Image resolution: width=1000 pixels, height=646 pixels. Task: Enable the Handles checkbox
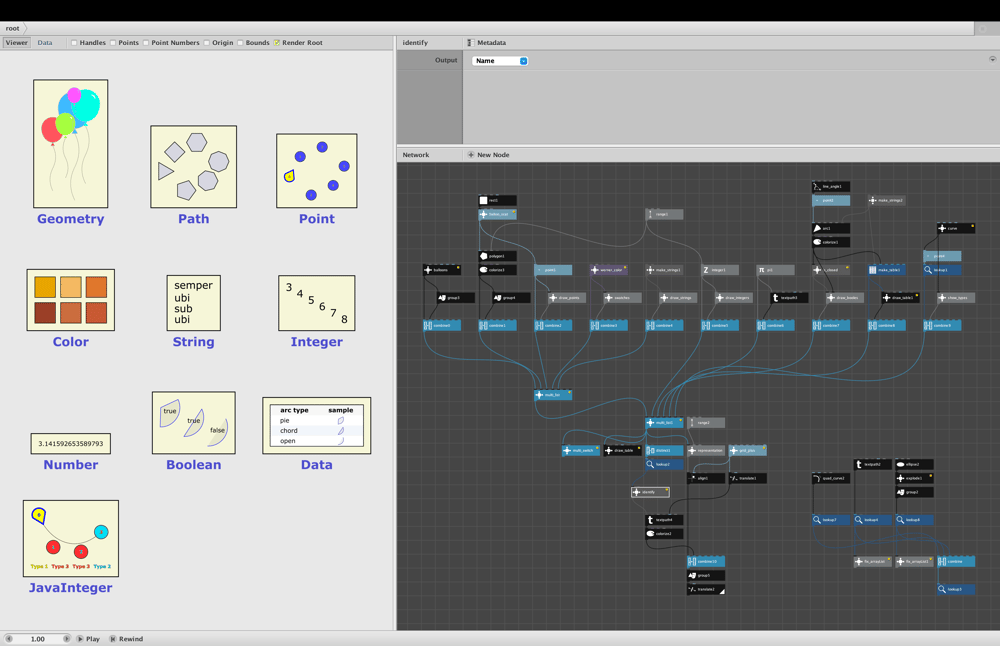74,43
